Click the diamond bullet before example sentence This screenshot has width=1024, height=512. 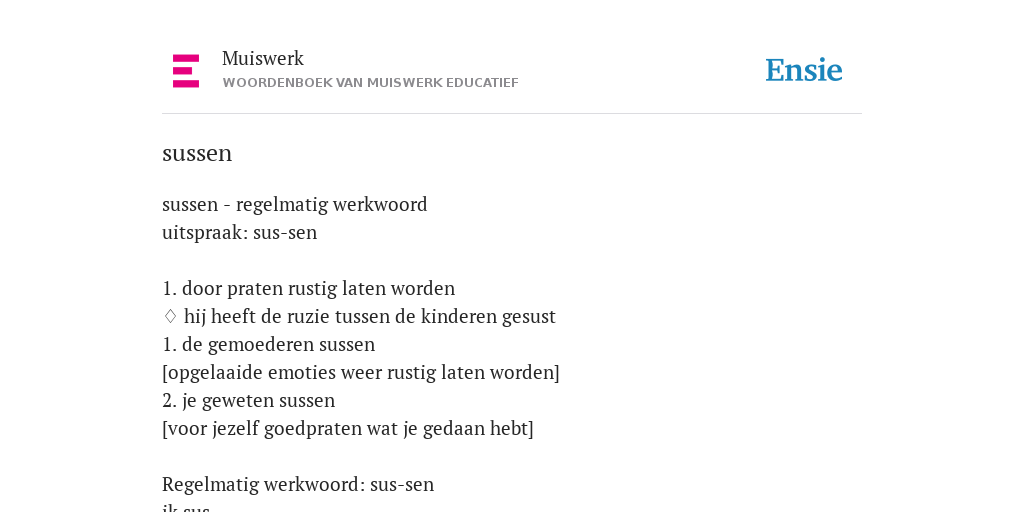coord(170,317)
